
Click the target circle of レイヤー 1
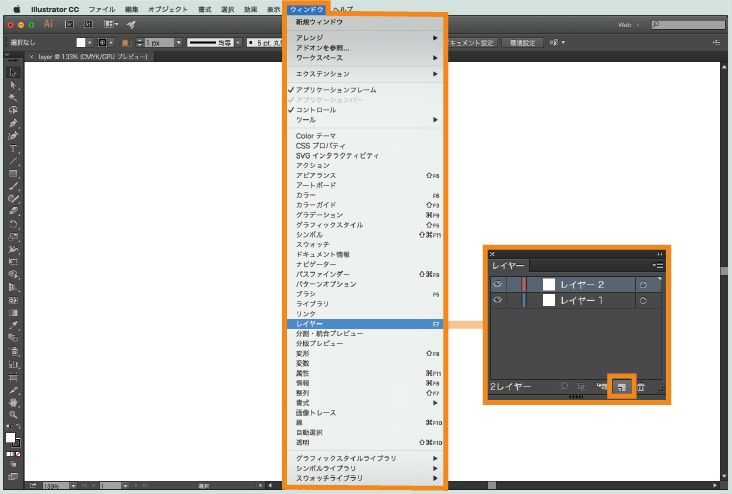click(643, 301)
